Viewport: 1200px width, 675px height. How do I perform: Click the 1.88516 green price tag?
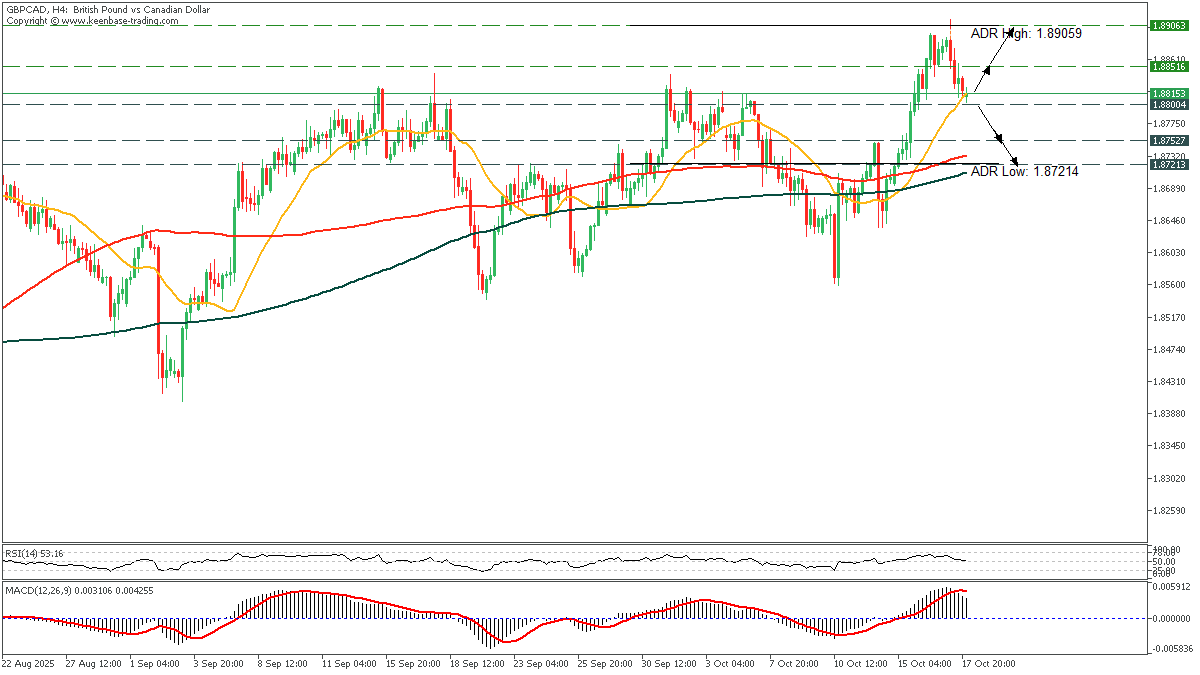point(1168,67)
